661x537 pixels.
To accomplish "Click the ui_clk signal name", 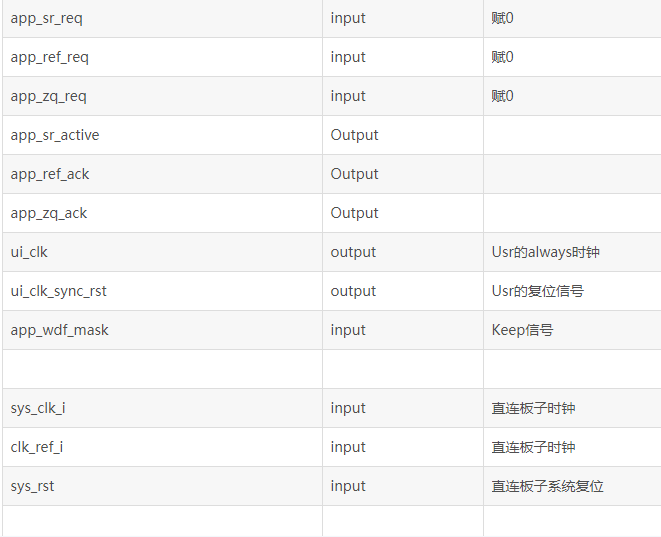I will coord(29,252).
